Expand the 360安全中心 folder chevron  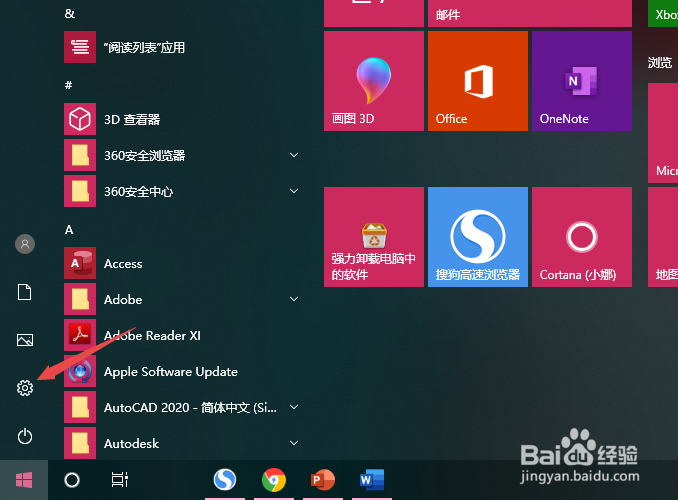(294, 191)
